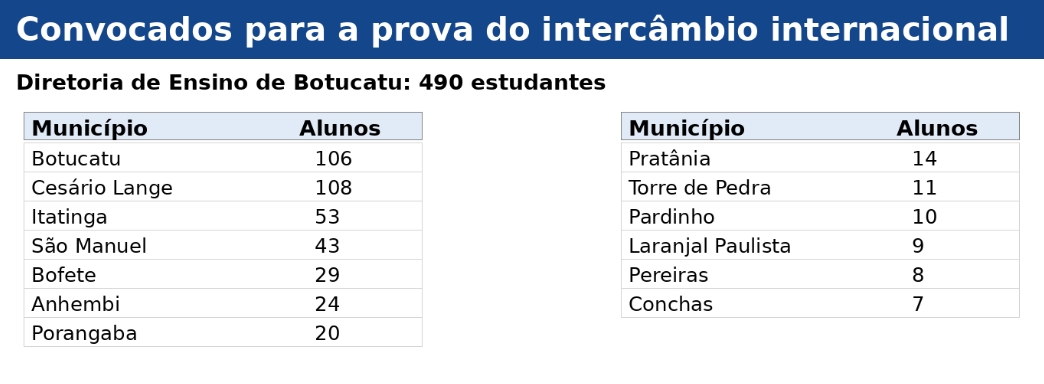Select São Manuel in the table
1044x384 pixels.
[89, 246]
